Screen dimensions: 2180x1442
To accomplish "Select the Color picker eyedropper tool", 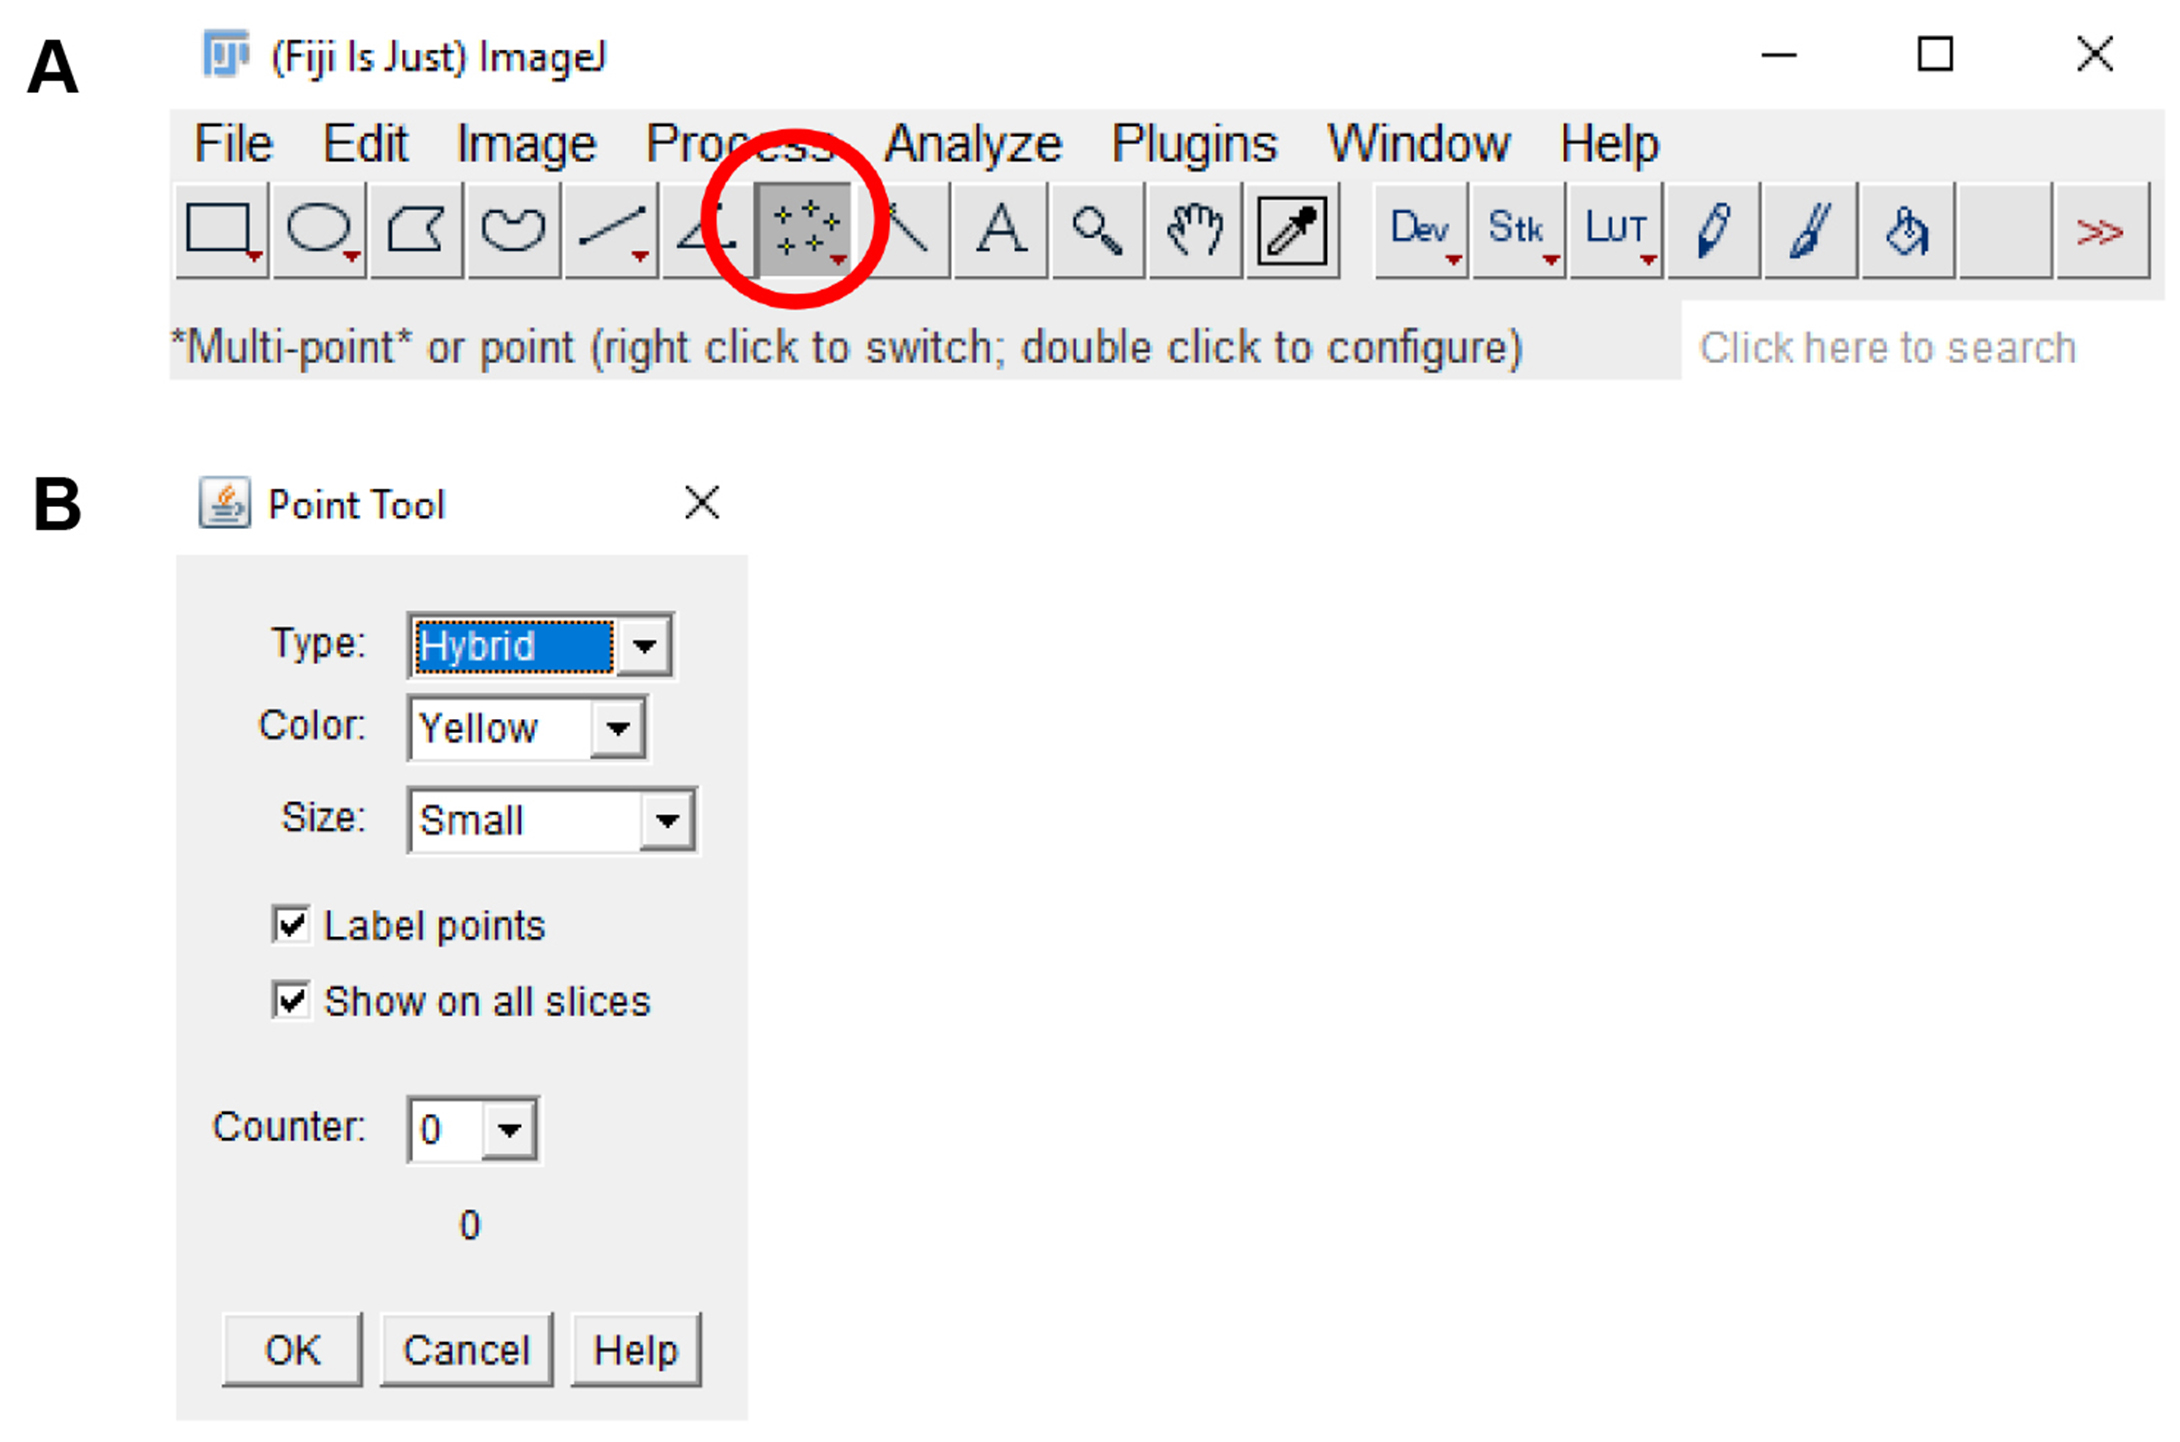I will coord(1292,230).
